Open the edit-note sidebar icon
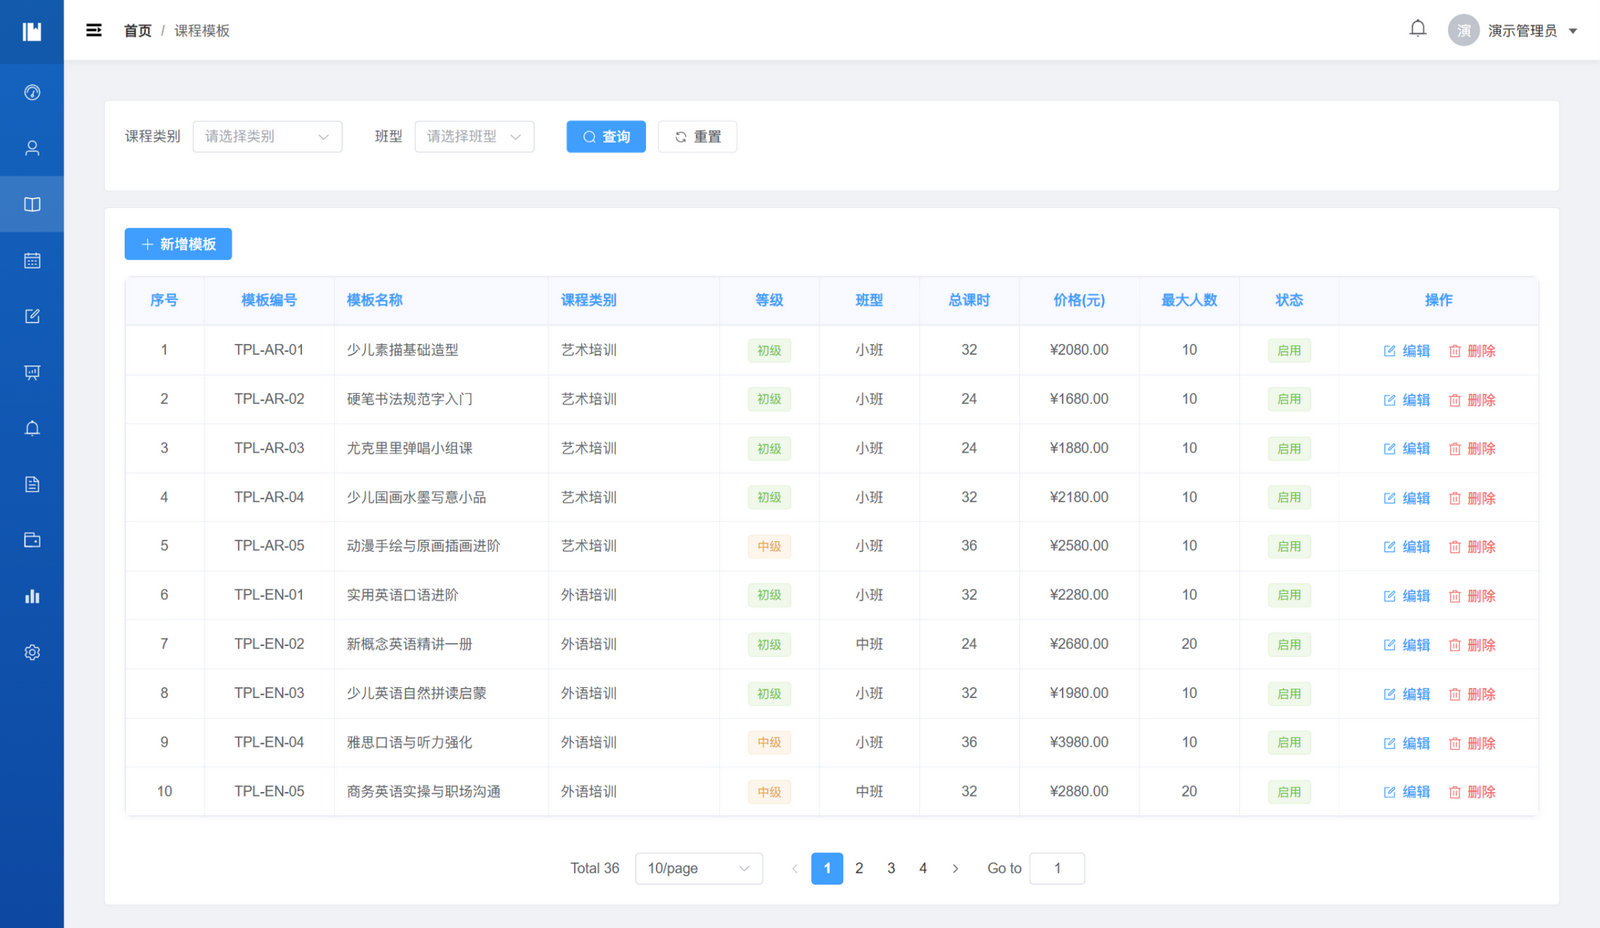Screen dimensions: 1600x928 (32, 316)
